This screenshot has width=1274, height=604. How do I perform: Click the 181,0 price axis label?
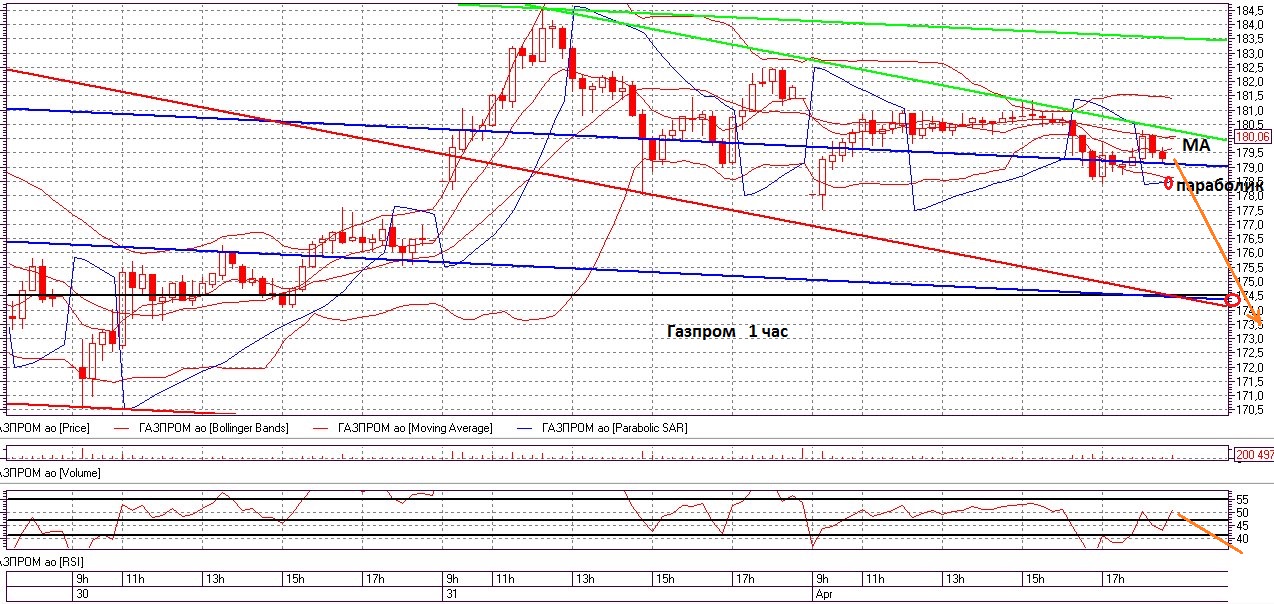point(1249,110)
